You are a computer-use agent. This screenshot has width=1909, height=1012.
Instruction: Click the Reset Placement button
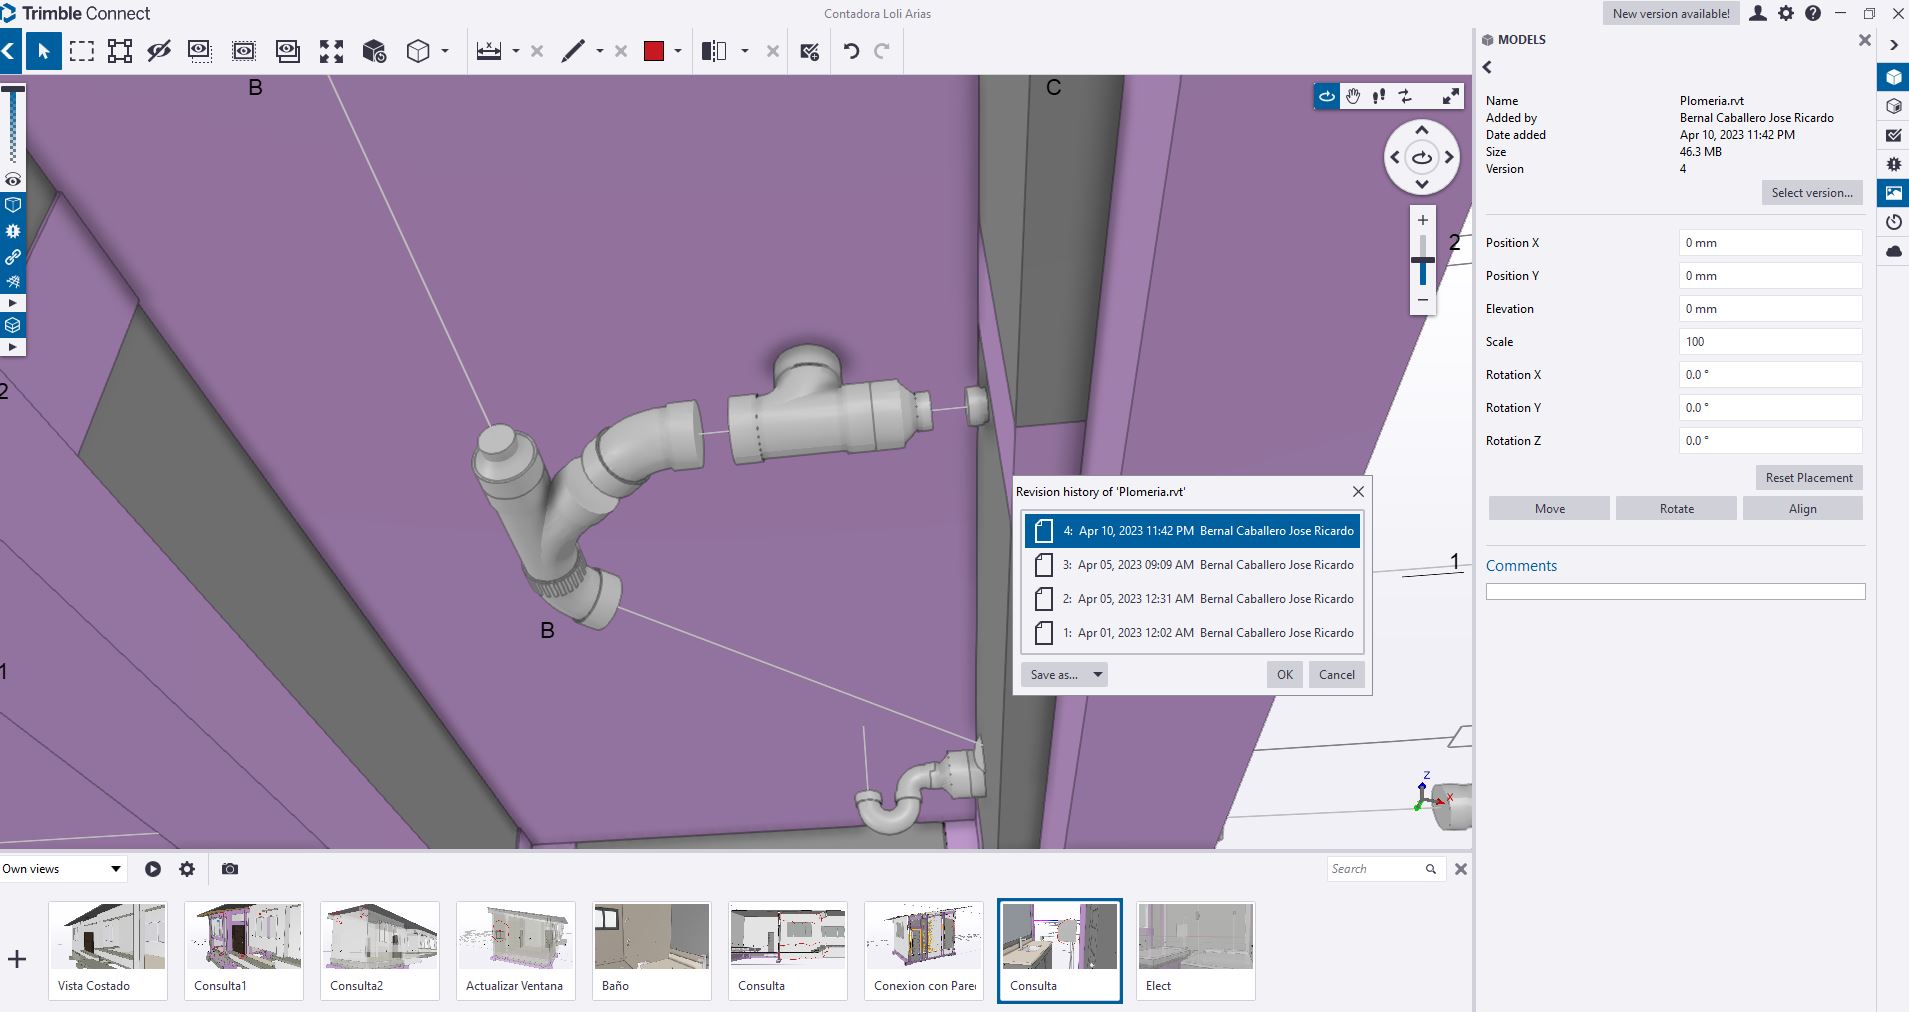pyautogui.click(x=1807, y=477)
